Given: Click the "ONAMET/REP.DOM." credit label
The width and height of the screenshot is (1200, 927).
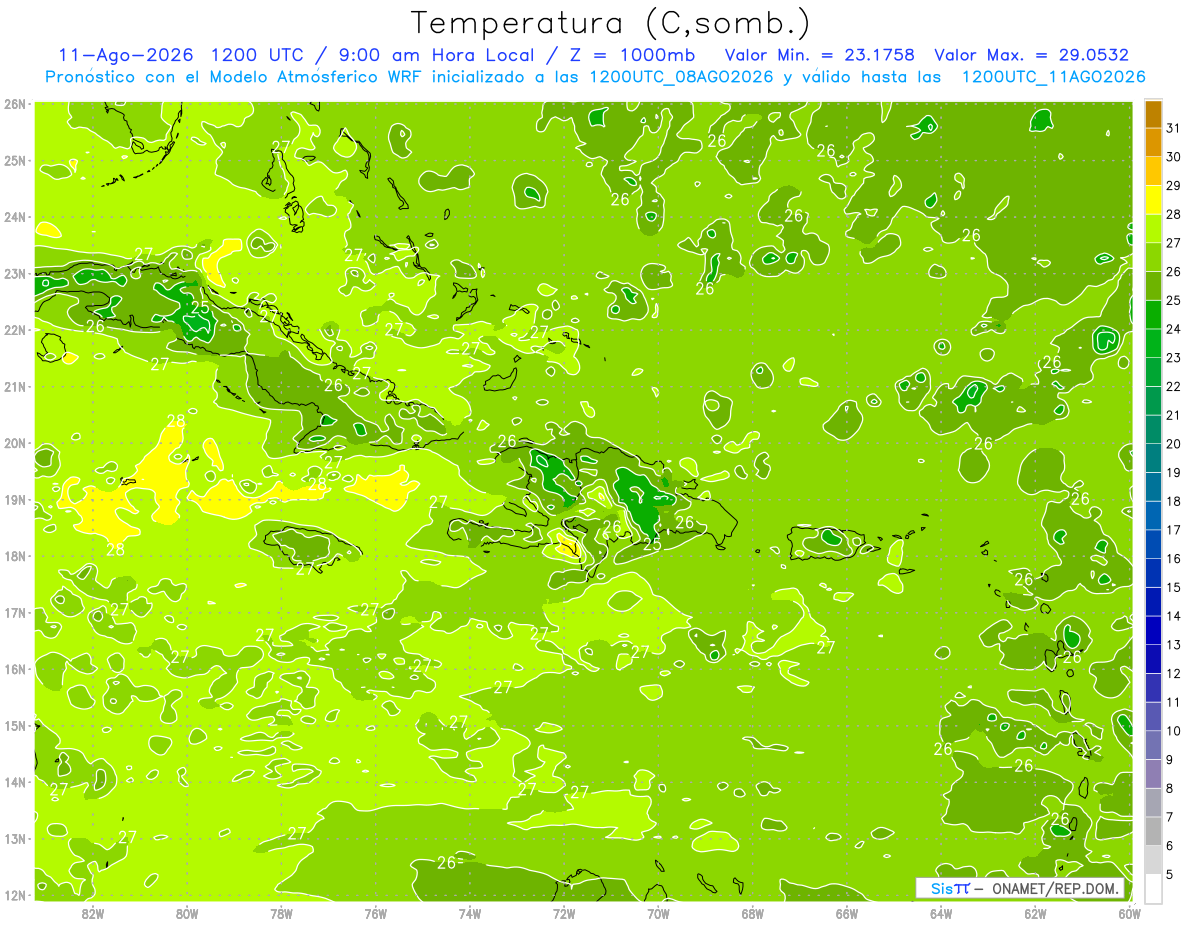Looking at the screenshot, I should pos(1054,889).
